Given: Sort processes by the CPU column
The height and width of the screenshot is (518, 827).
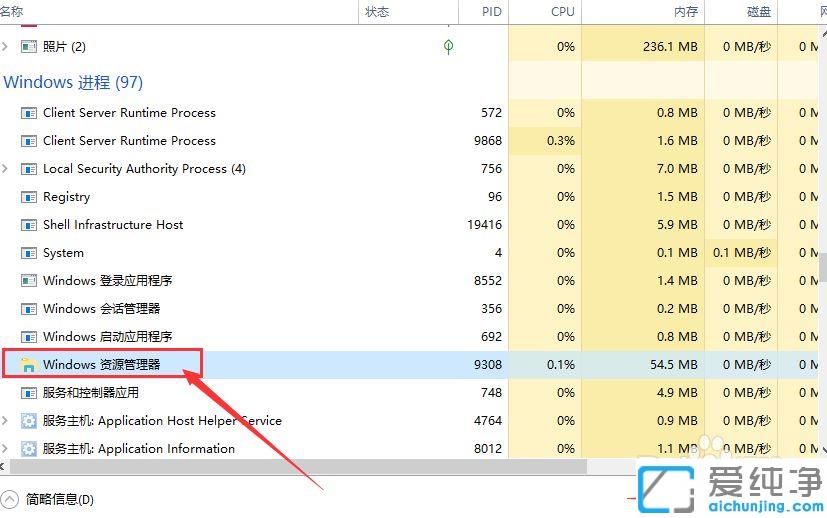Looking at the screenshot, I should [x=562, y=12].
